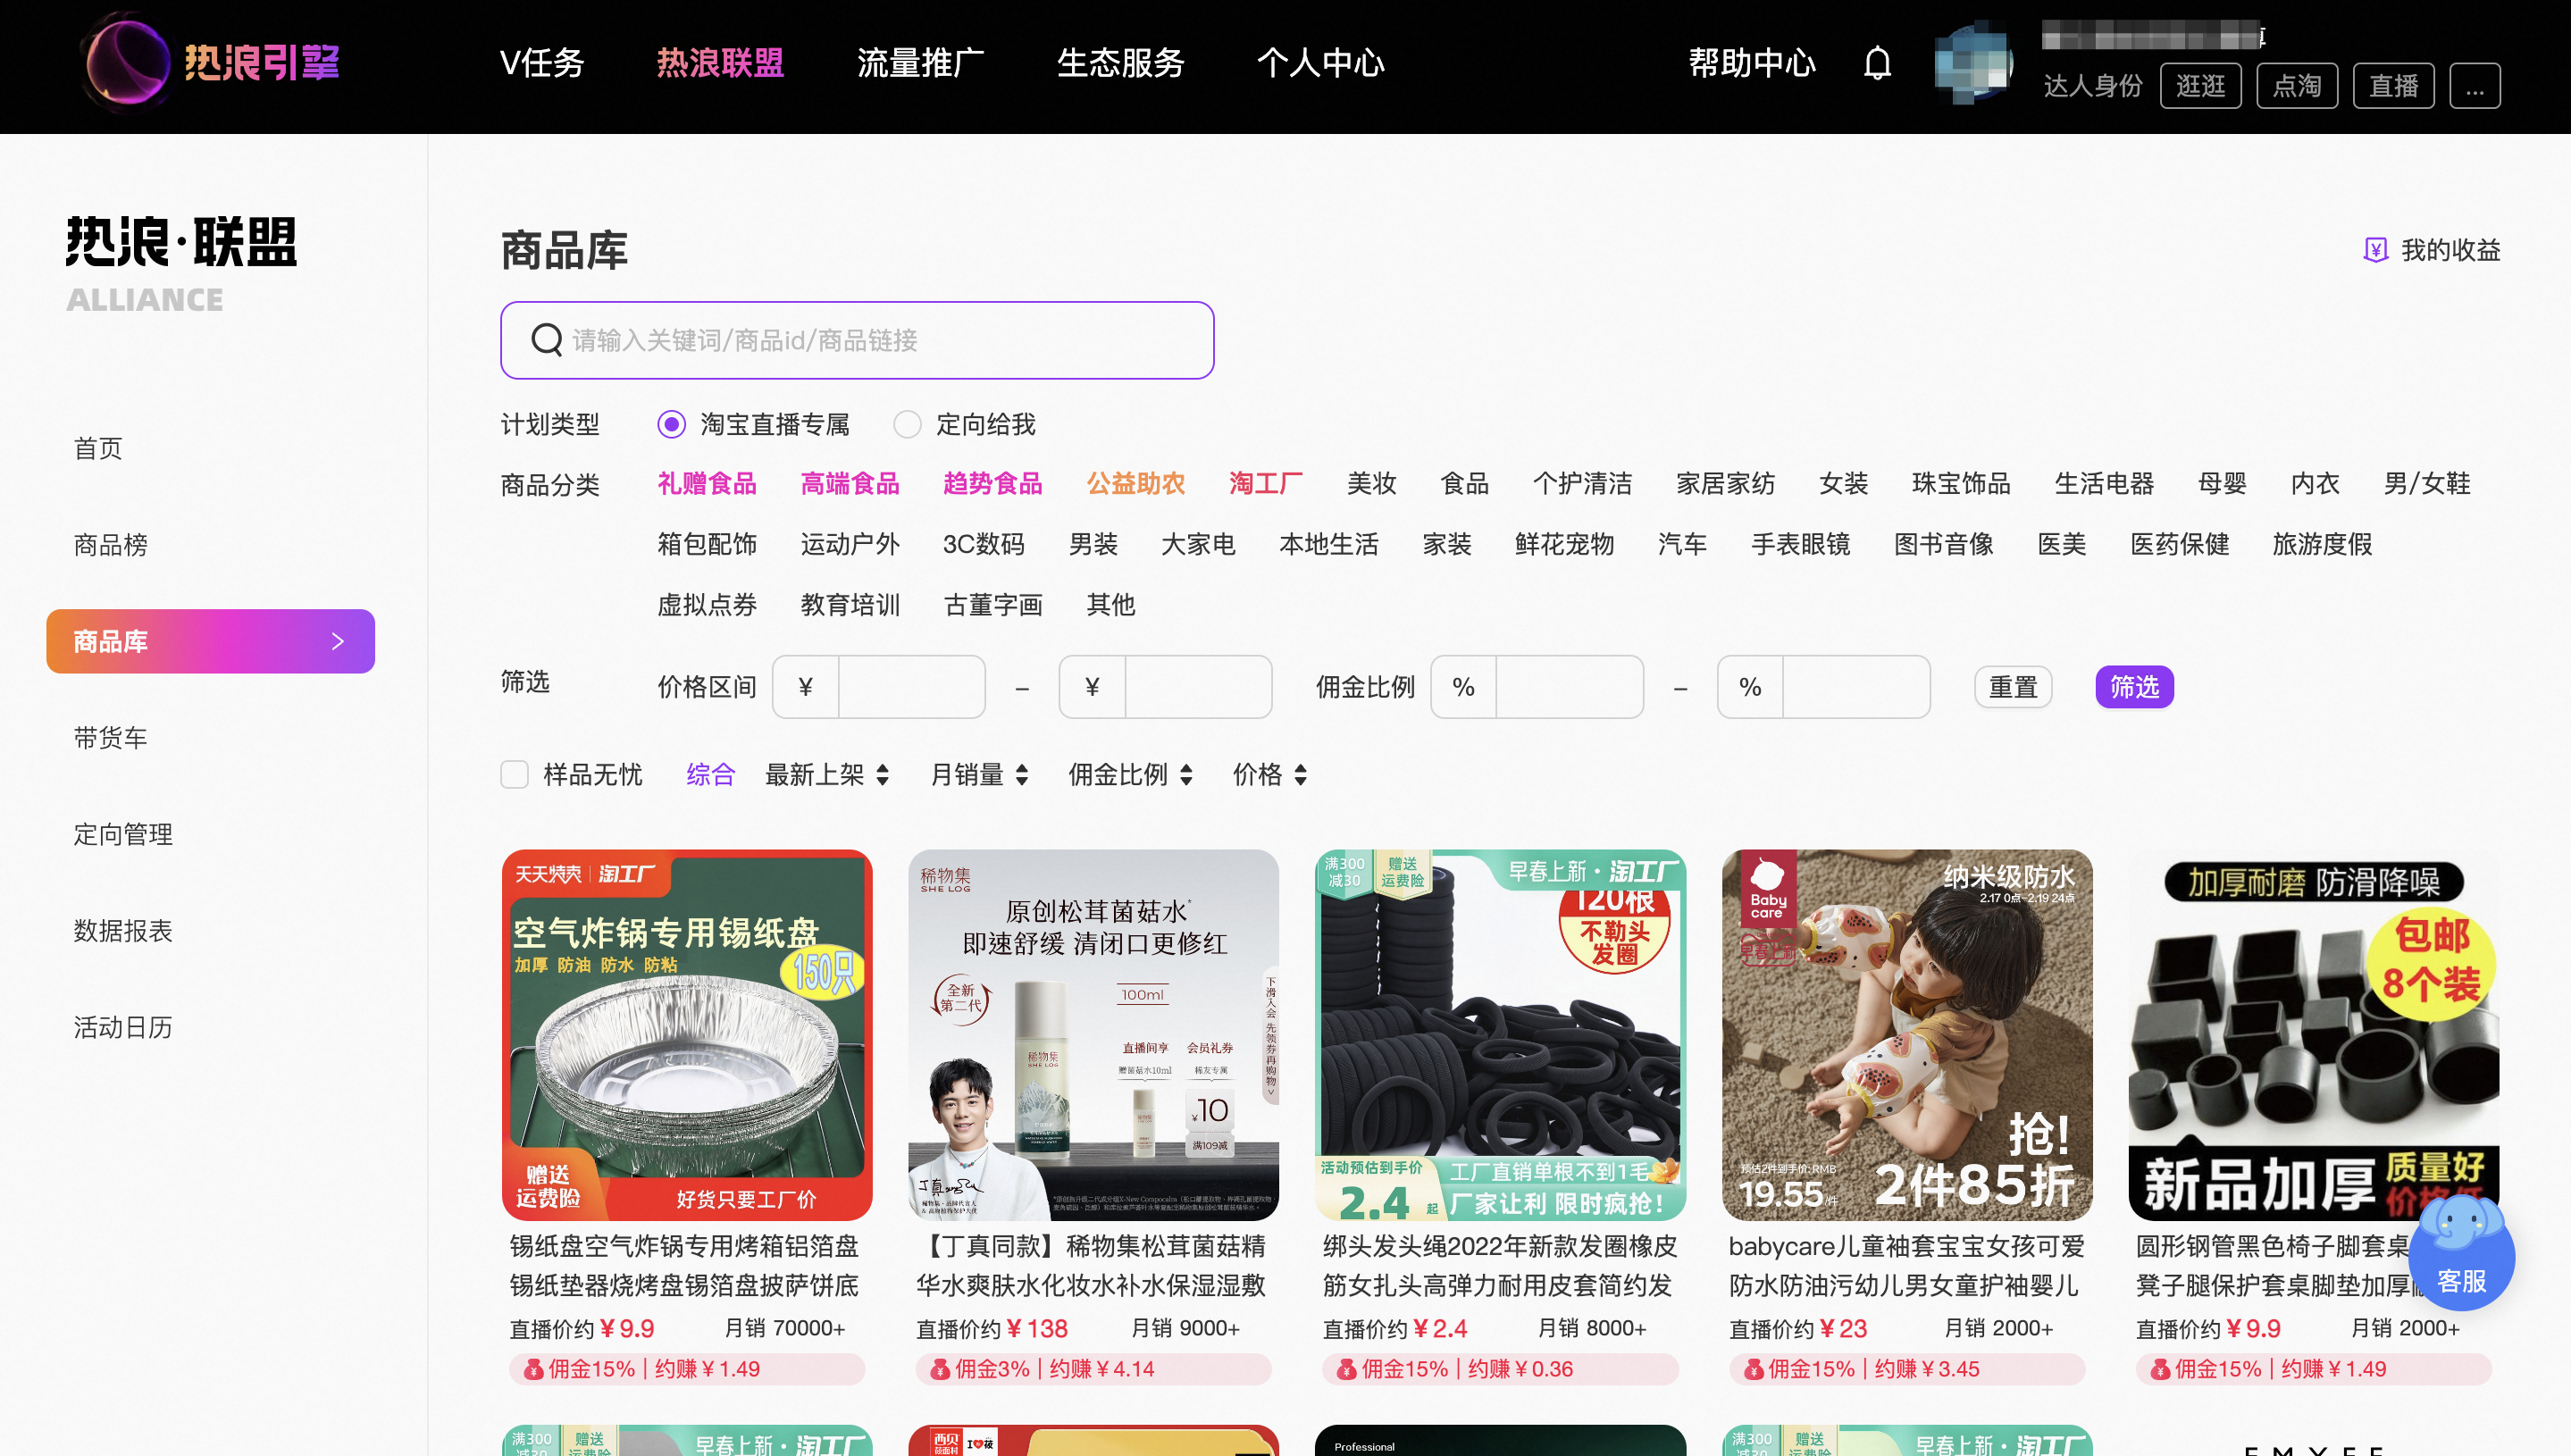Viewport: 2571px width, 1456px height.
Task: Open the 帮助中心 link
Action: tap(1752, 63)
